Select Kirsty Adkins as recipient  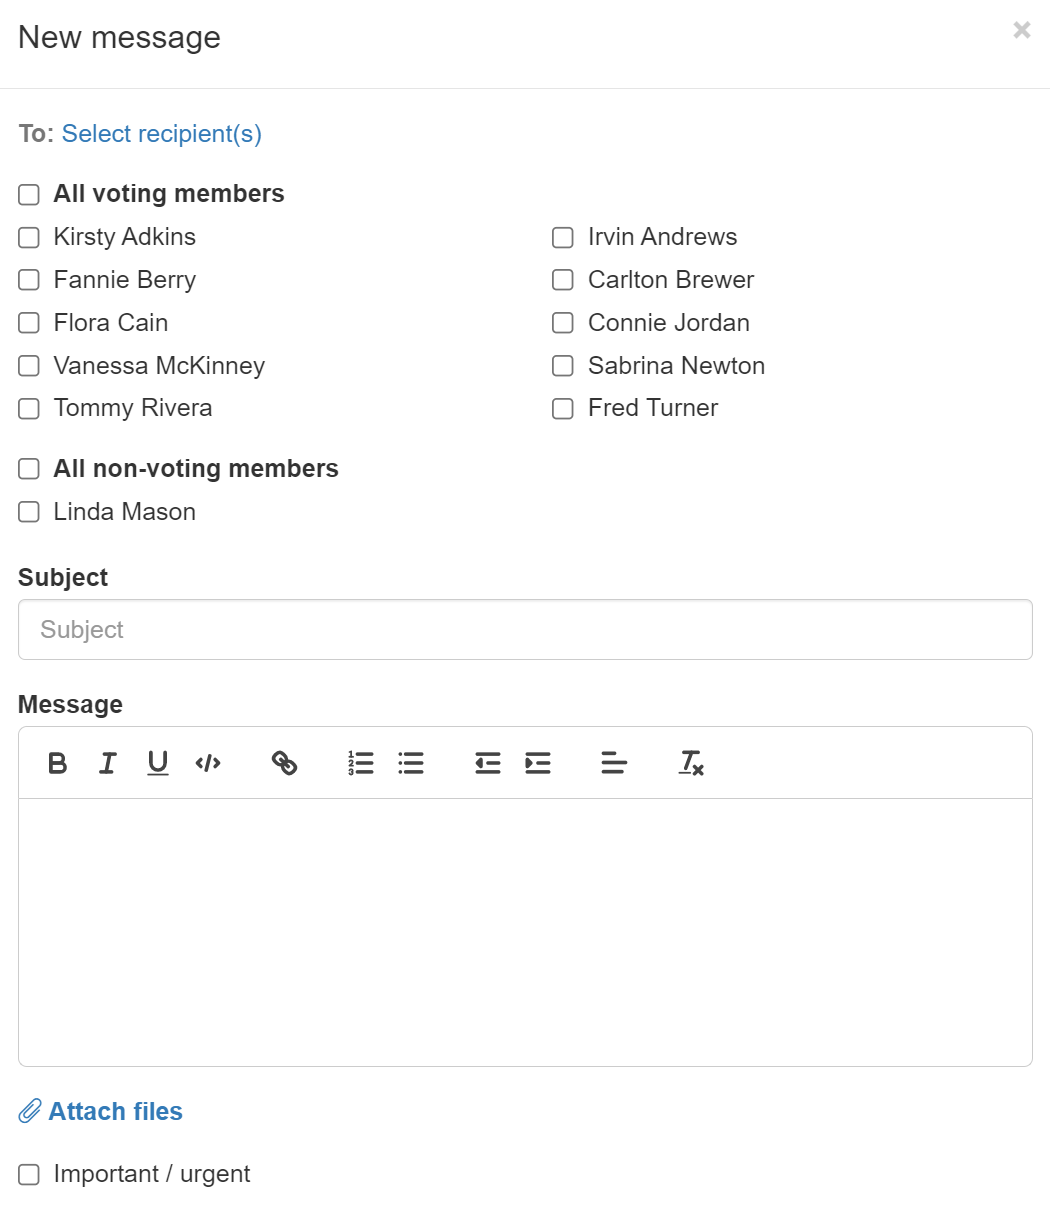(x=29, y=237)
